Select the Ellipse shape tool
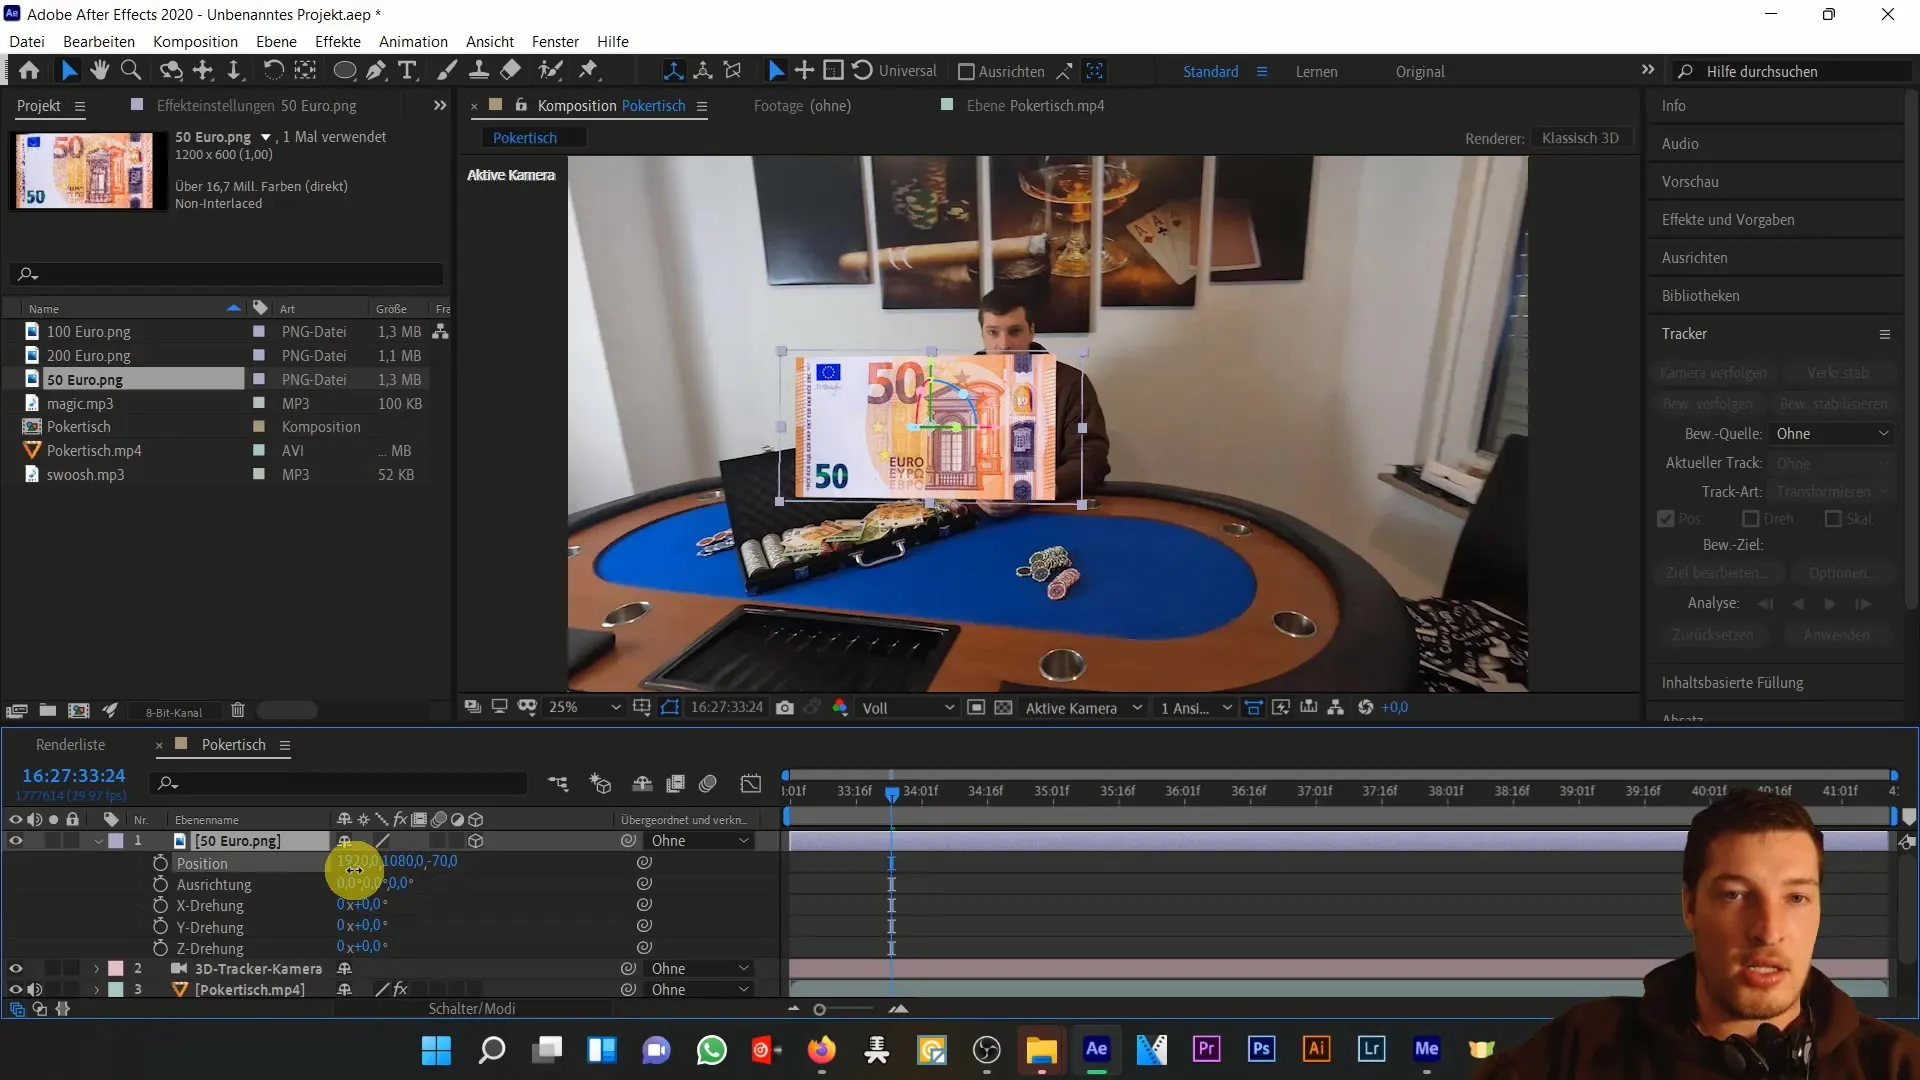The image size is (1920, 1080). coord(344,70)
